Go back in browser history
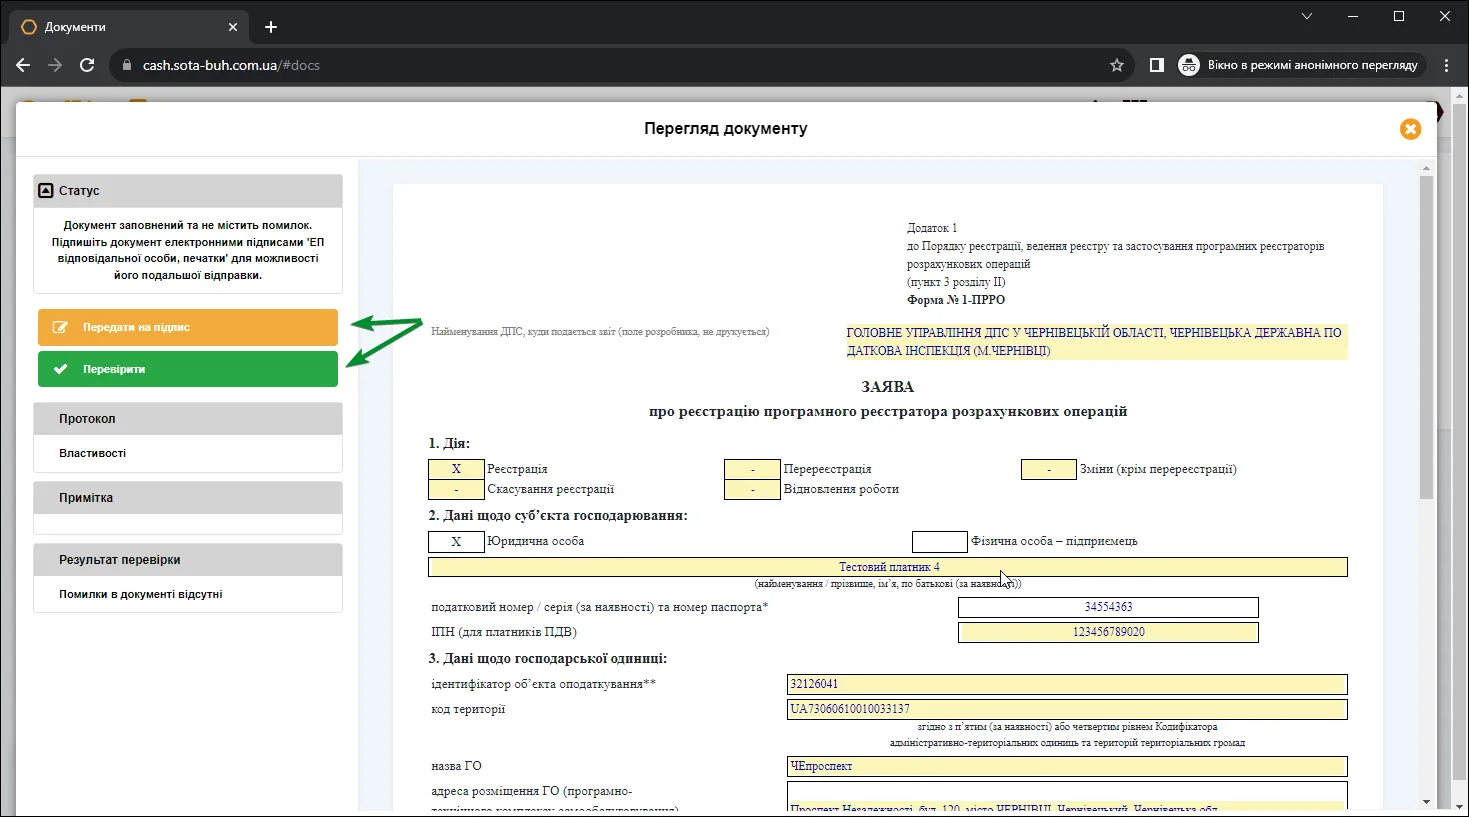Viewport: 1469px width, 817px height. [x=23, y=65]
